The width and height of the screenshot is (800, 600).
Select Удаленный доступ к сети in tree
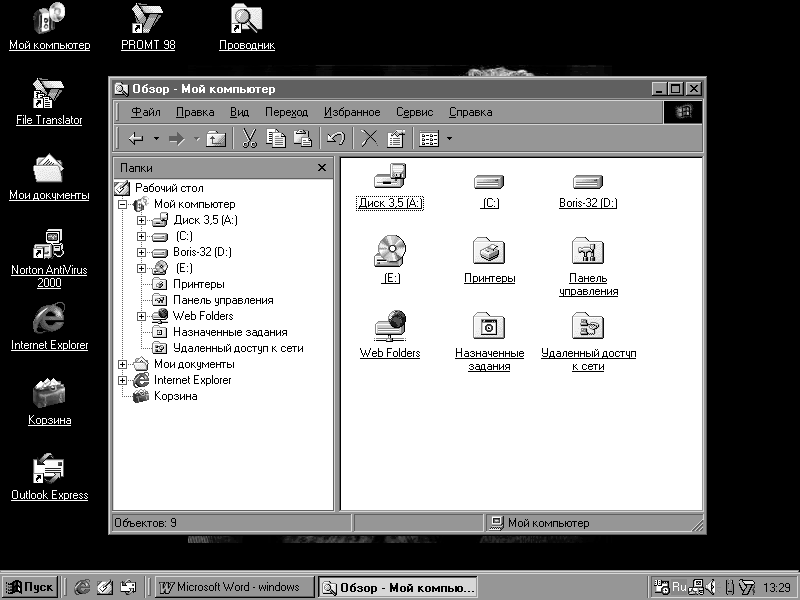(x=238, y=348)
